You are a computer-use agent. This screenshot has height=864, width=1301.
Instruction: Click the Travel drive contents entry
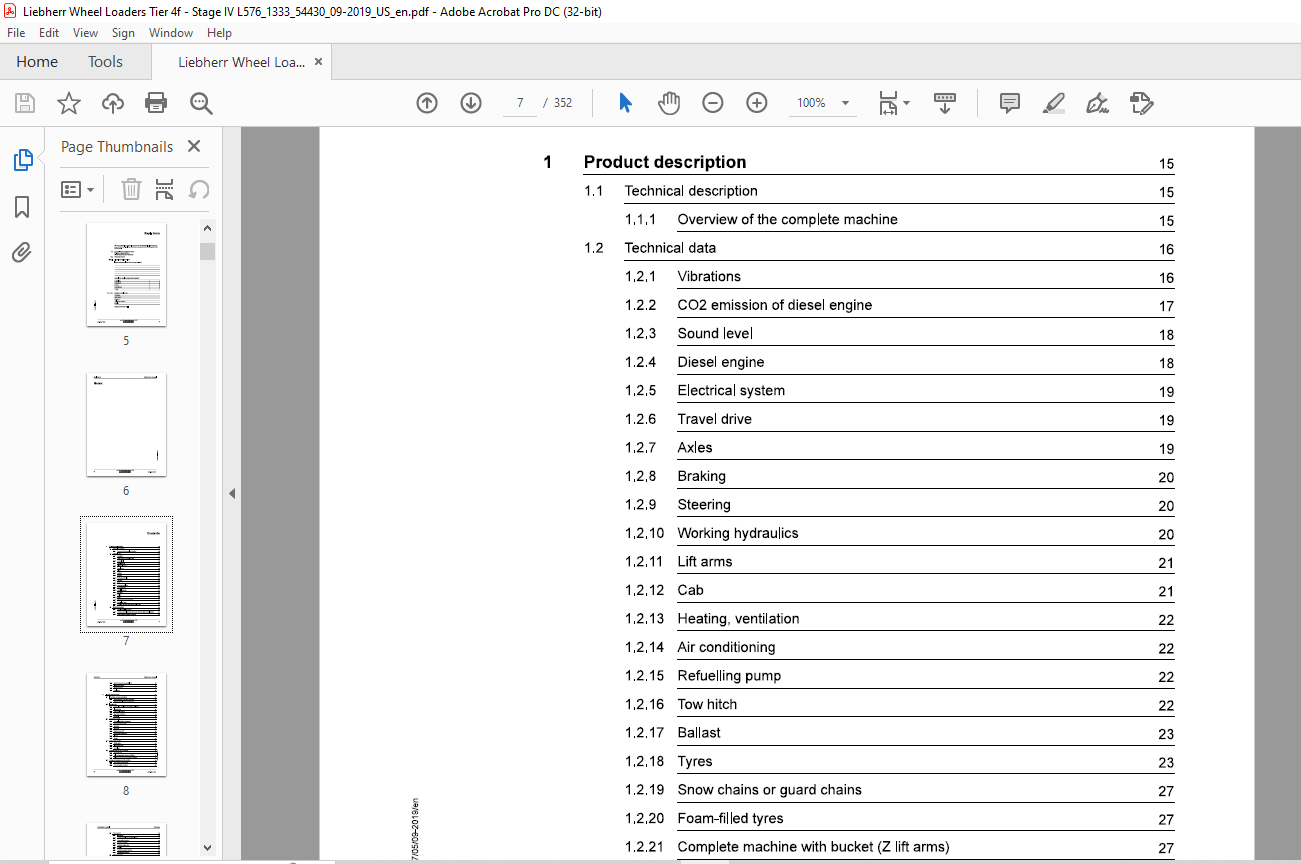(715, 419)
